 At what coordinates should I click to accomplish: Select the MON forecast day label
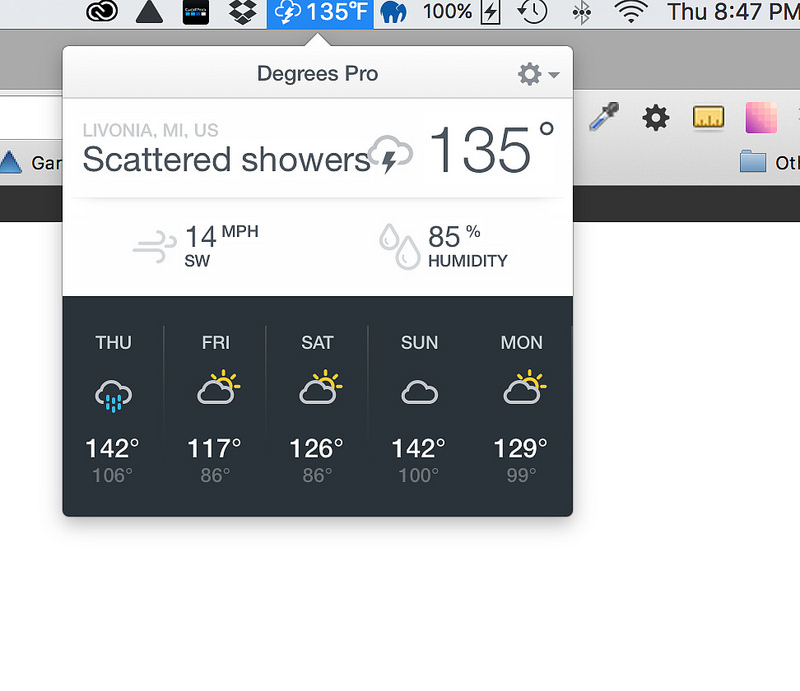521,342
